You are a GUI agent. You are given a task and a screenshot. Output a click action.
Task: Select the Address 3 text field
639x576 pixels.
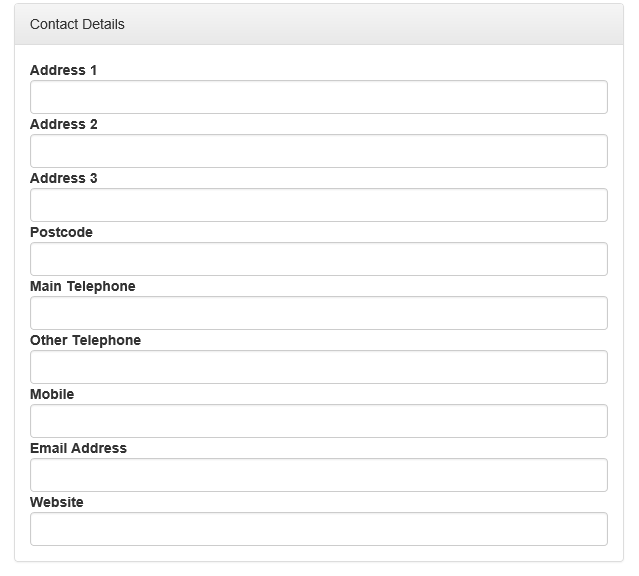click(x=318, y=205)
